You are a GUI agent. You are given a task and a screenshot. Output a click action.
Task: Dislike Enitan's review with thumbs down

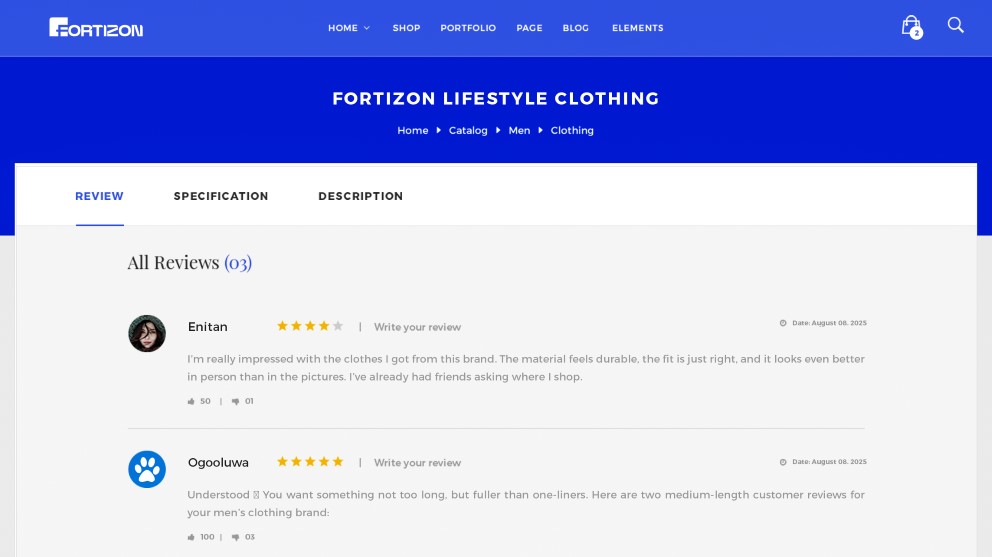click(236, 401)
